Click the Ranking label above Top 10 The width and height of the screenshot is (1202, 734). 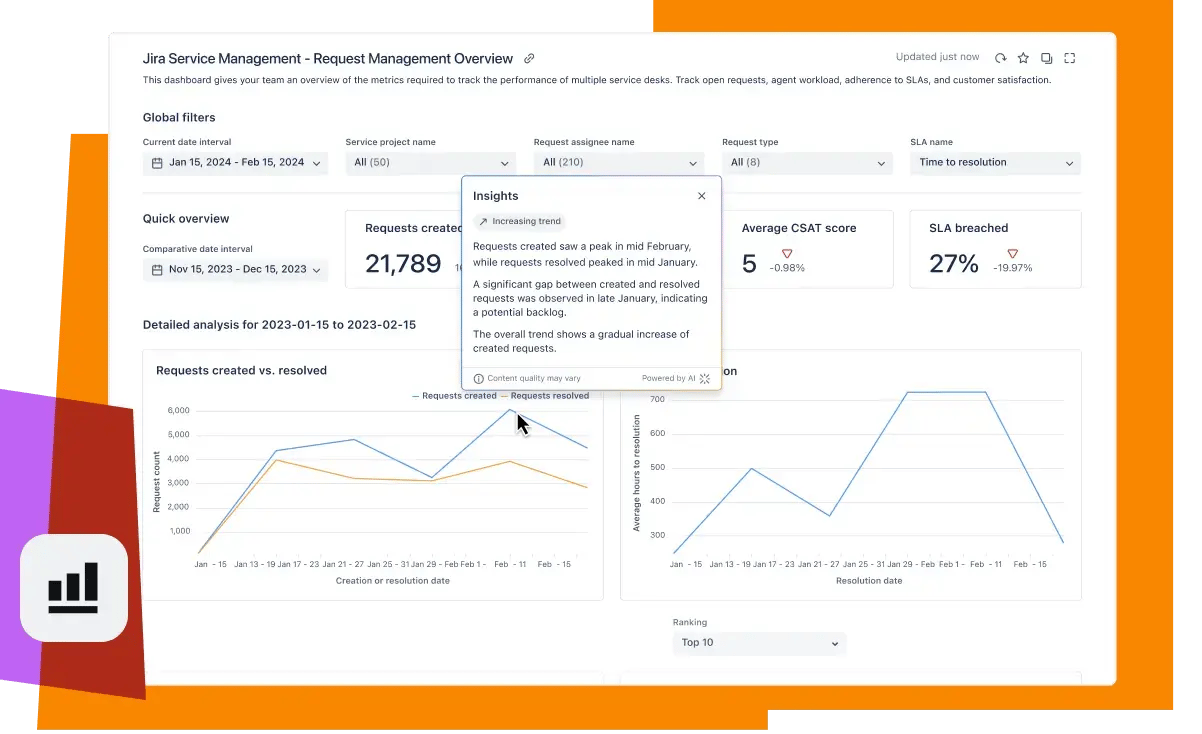pyautogui.click(x=690, y=622)
